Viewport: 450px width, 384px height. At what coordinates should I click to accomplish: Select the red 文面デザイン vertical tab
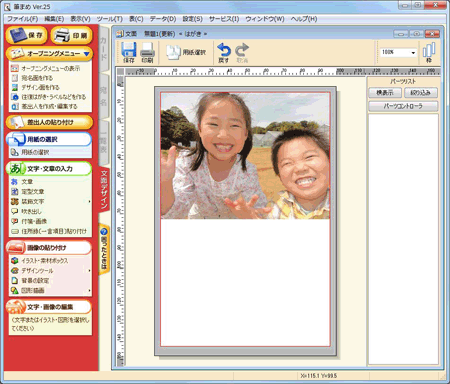point(104,189)
